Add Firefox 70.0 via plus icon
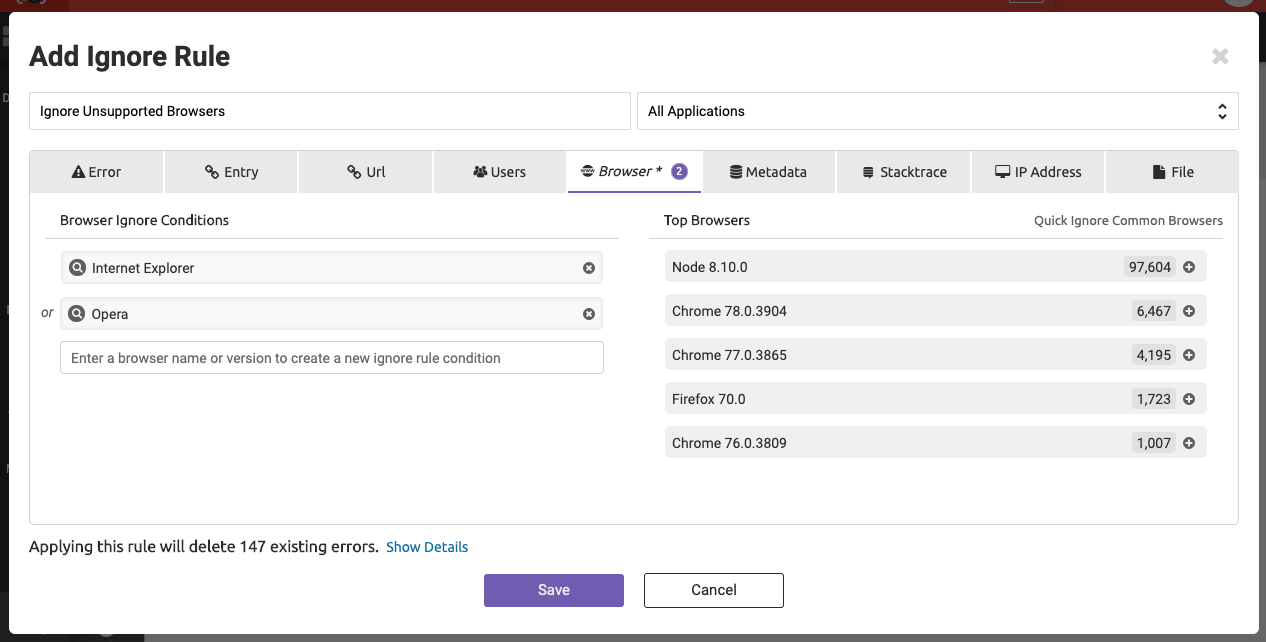This screenshot has width=1266, height=642. (x=1189, y=399)
